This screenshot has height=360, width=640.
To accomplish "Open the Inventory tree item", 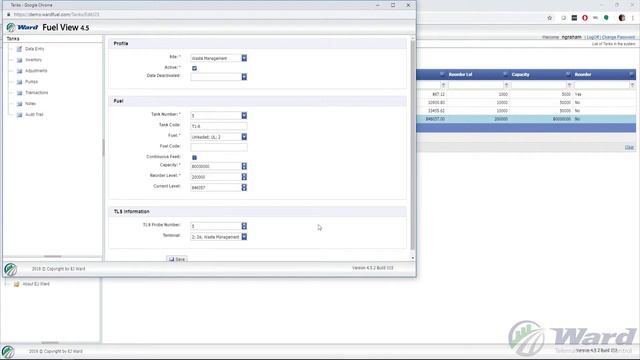I will [33, 60].
